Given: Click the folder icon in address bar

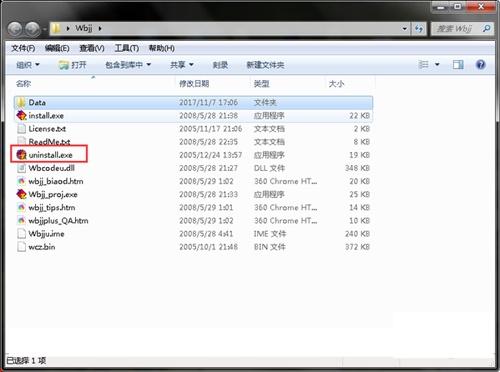Looking at the screenshot, I should (56, 29).
